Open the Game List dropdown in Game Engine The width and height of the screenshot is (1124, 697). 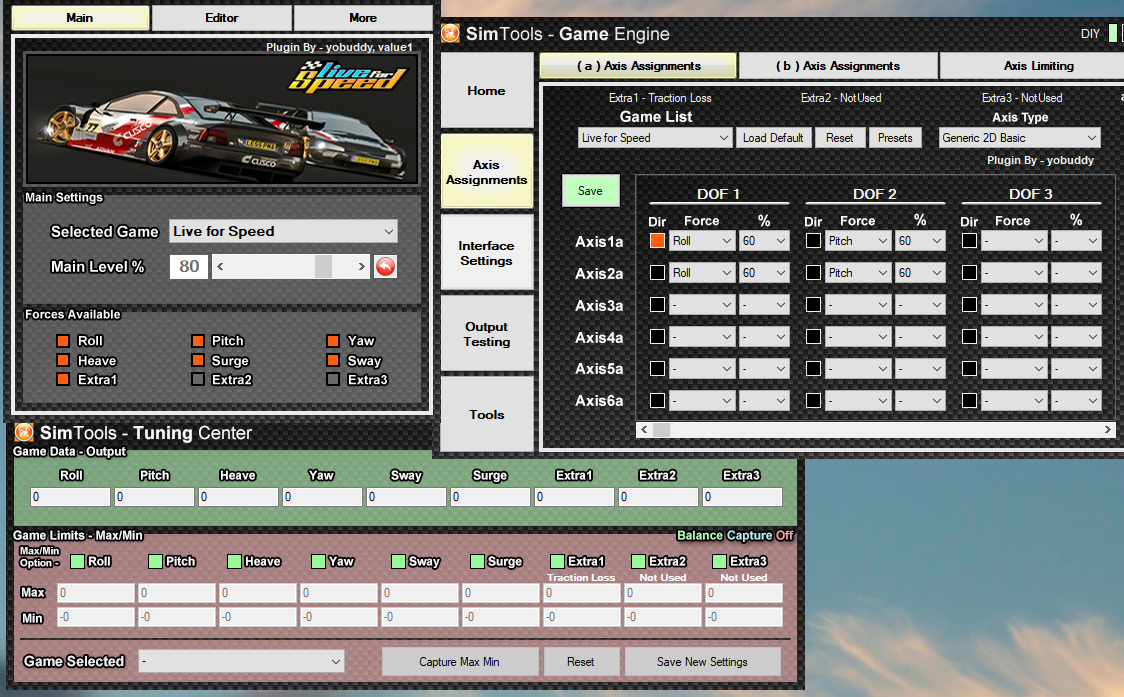pos(654,138)
